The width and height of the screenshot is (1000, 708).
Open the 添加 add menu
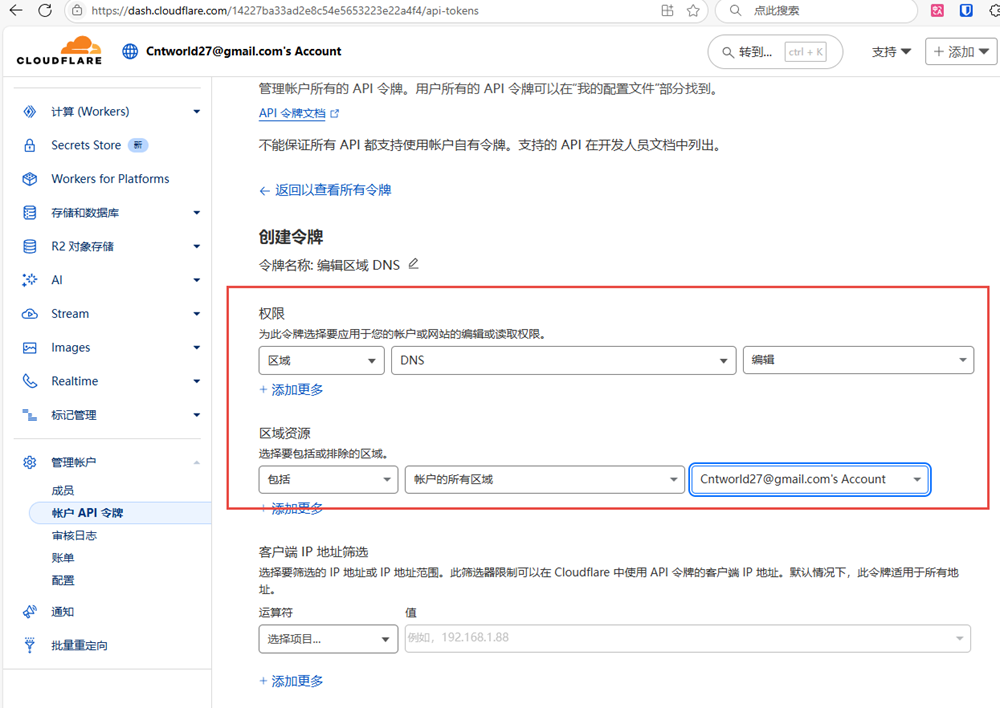(961, 52)
